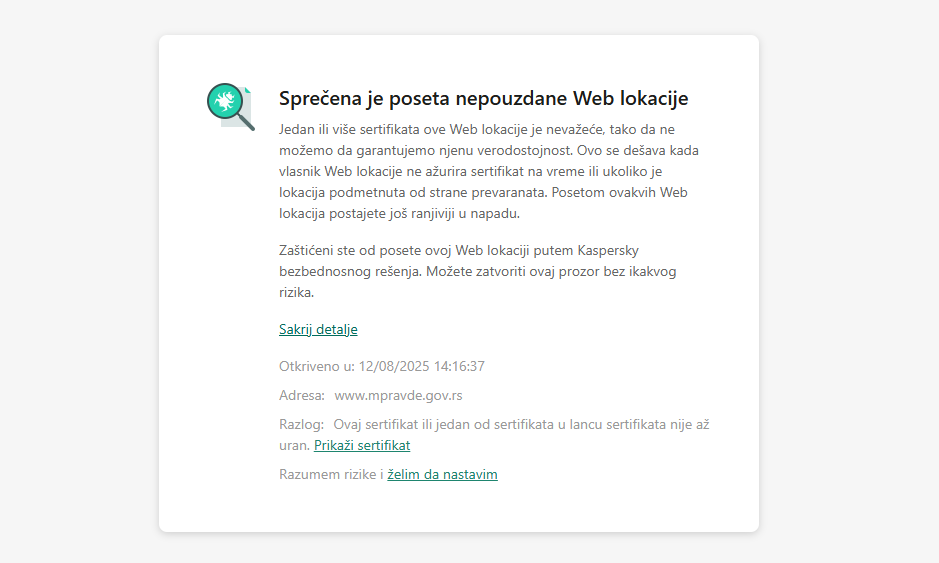Click heading Sprečena je poseta nepouzdane Web lokacije
Viewport: 939px width, 563px height.
pyautogui.click(x=483, y=98)
